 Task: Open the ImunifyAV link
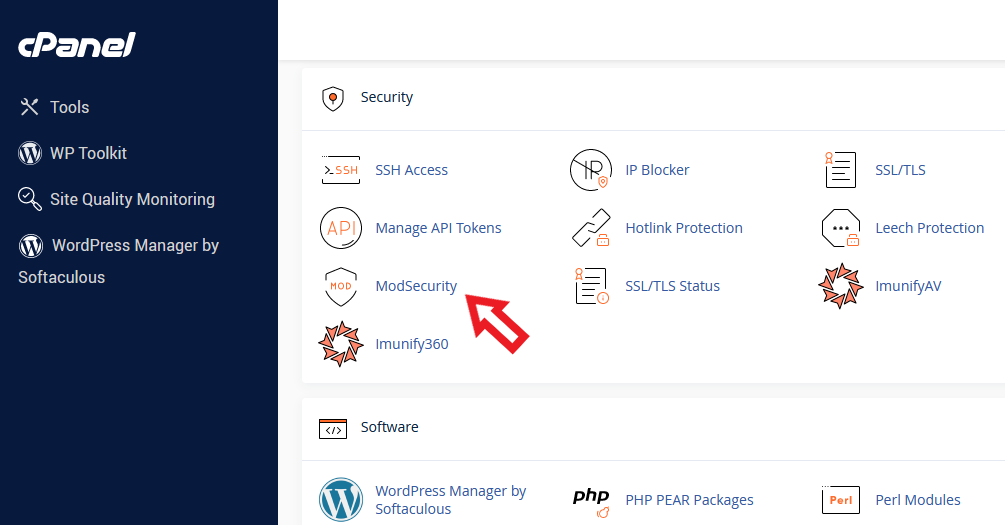pyautogui.click(x=908, y=287)
